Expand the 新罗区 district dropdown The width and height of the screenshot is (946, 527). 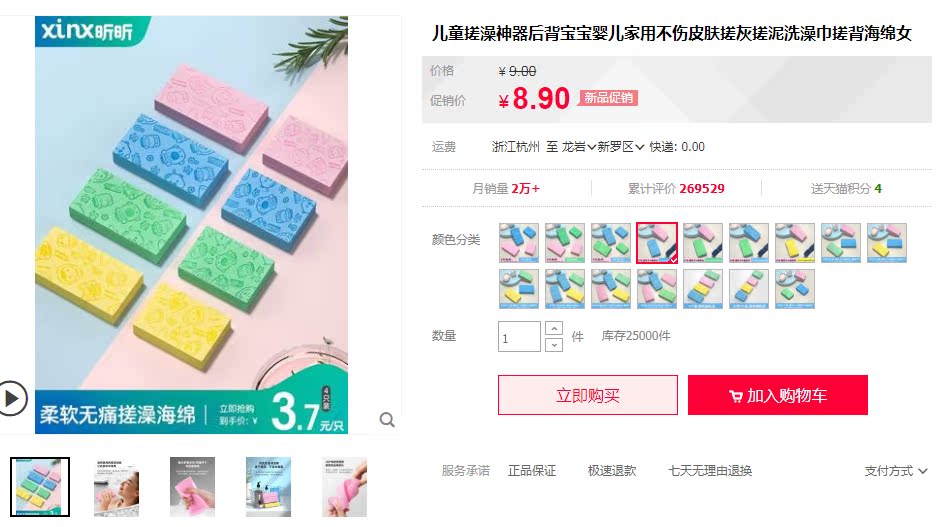tap(621, 147)
